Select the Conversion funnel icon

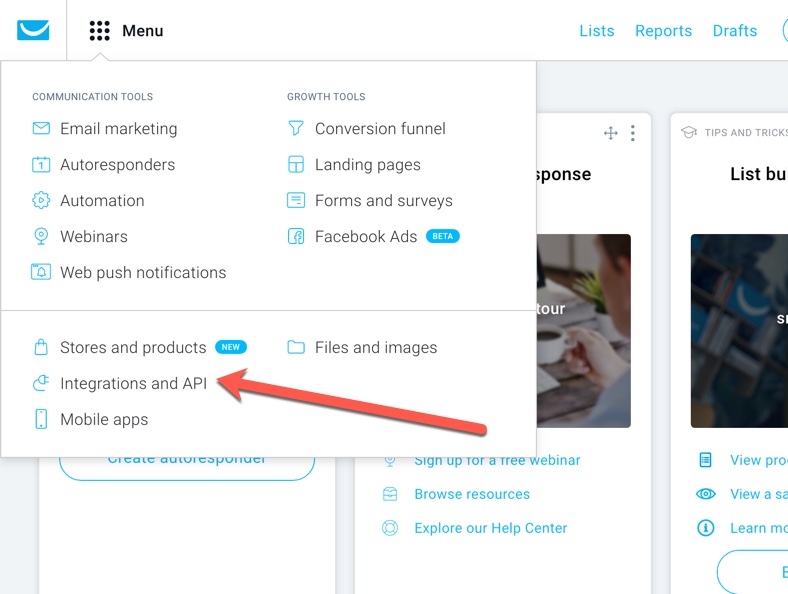pyautogui.click(x=296, y=129)
